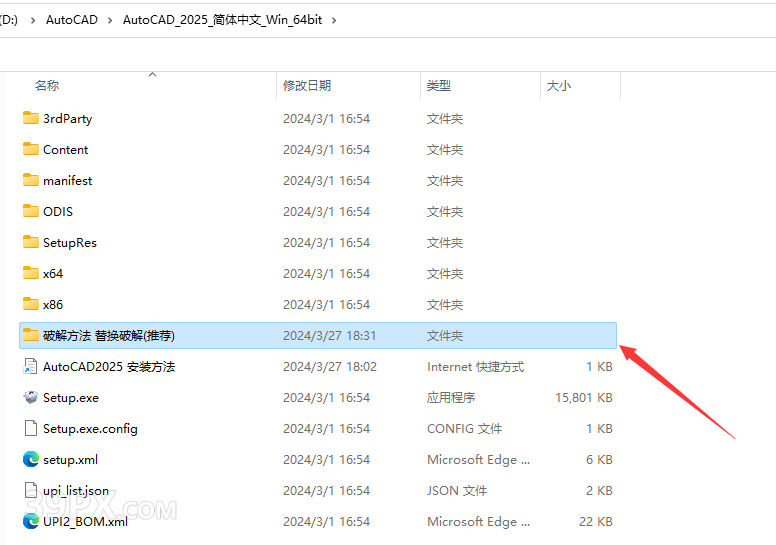Select the file name SetupRes
Viewport: 776px width, 545px height.
coord(70,243)
